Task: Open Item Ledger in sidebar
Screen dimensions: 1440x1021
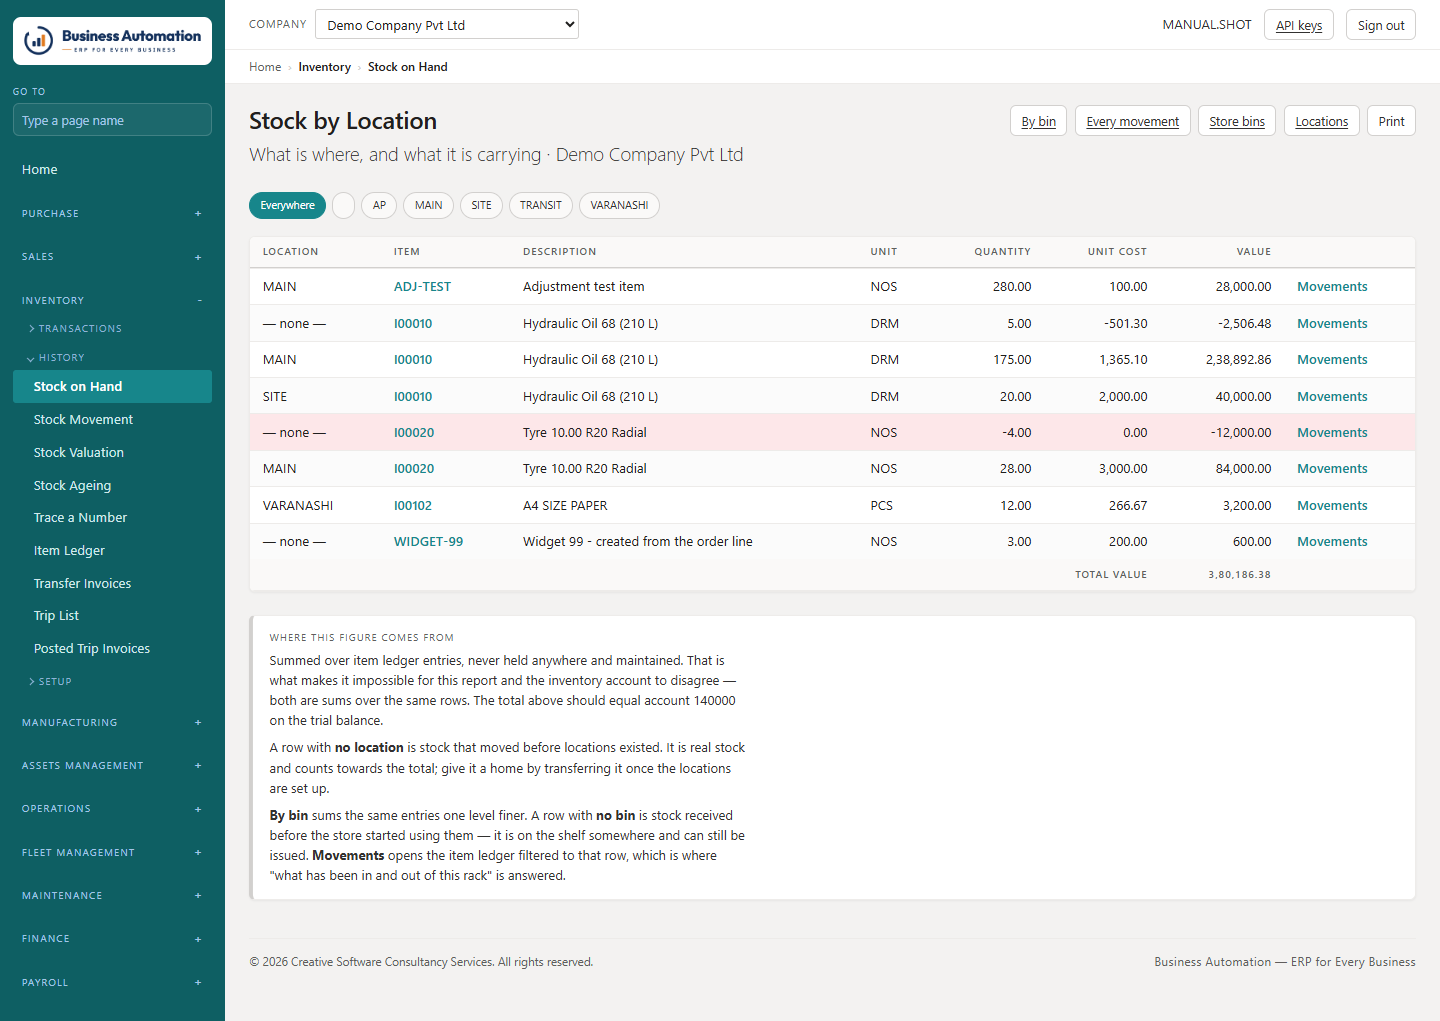Action: [69, 551]
